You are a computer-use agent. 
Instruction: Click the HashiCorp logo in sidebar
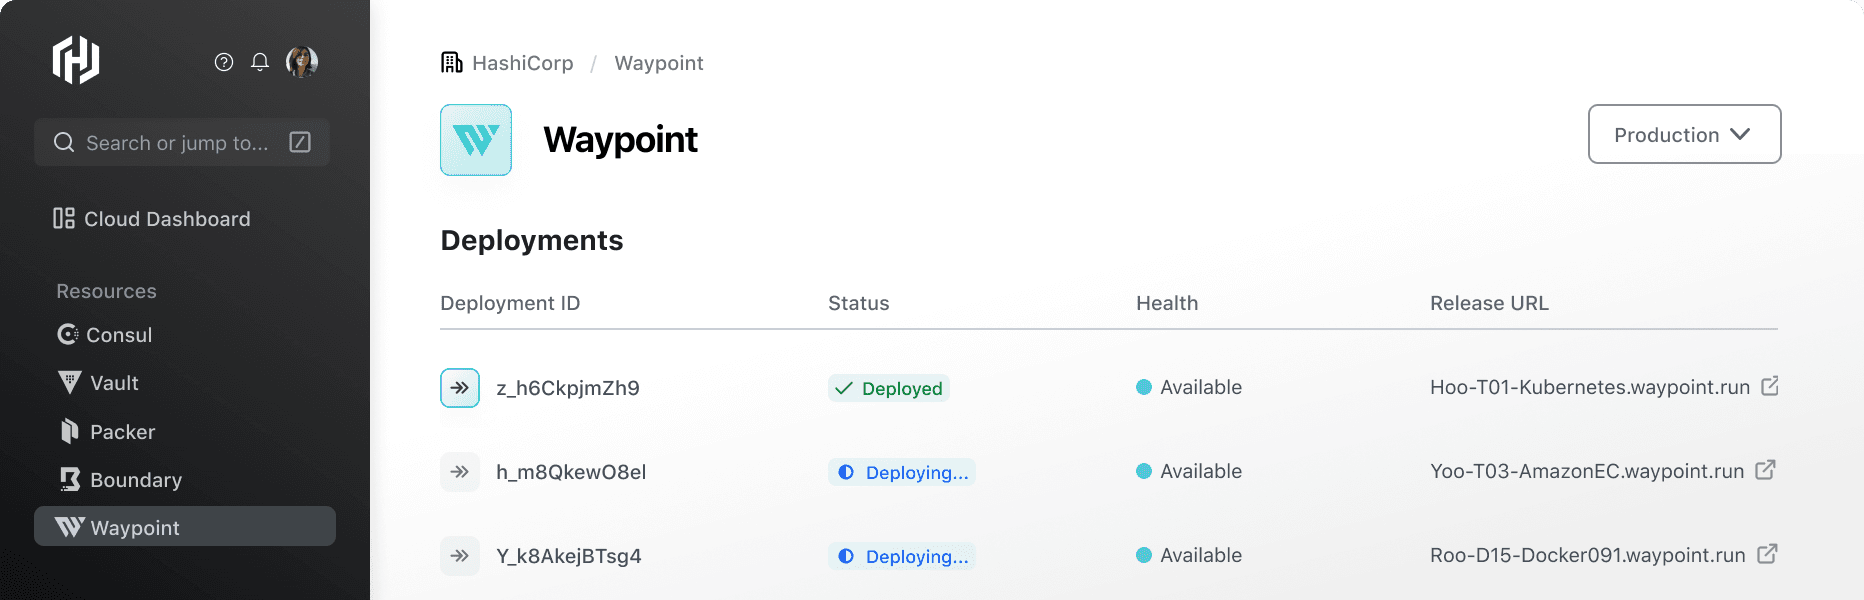(76, 60)
